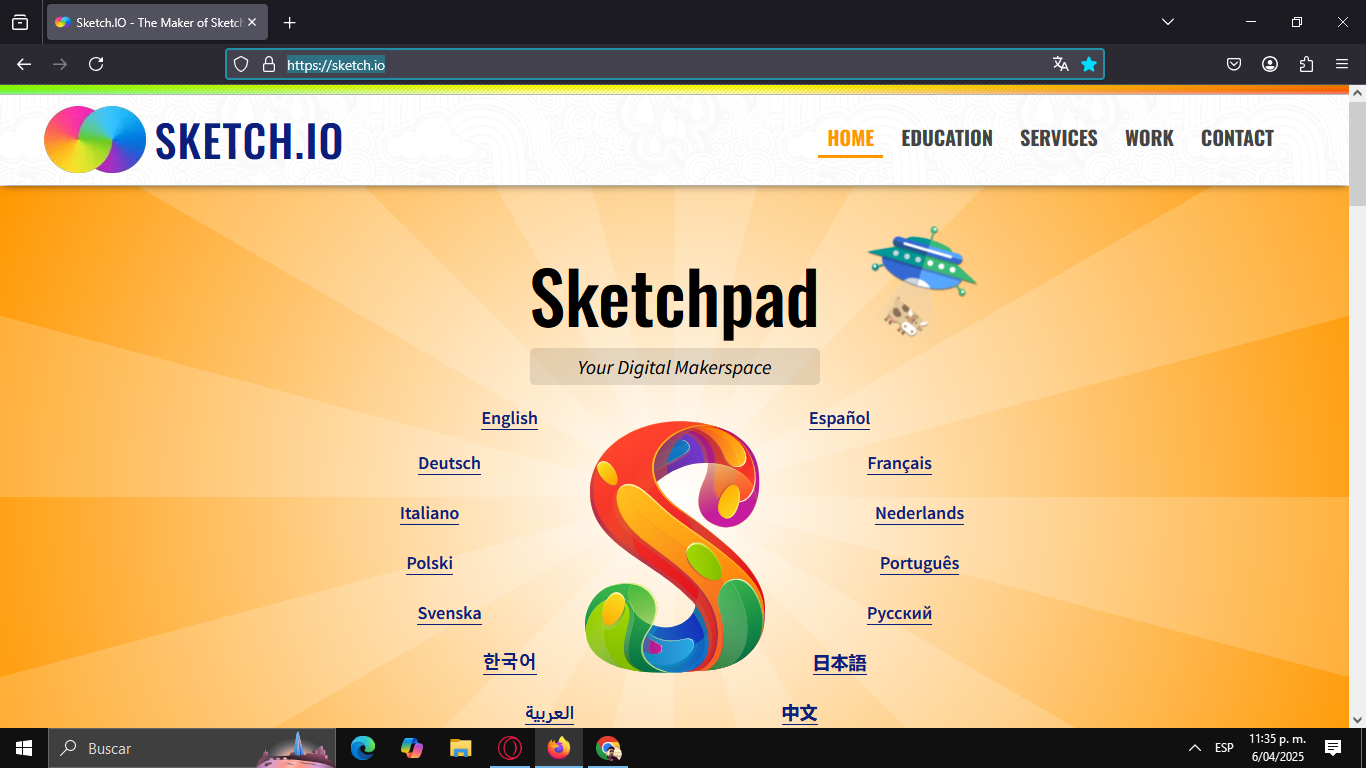
Task: Open Microsoft Edge from taskbar
Action: tap(362, 748)
